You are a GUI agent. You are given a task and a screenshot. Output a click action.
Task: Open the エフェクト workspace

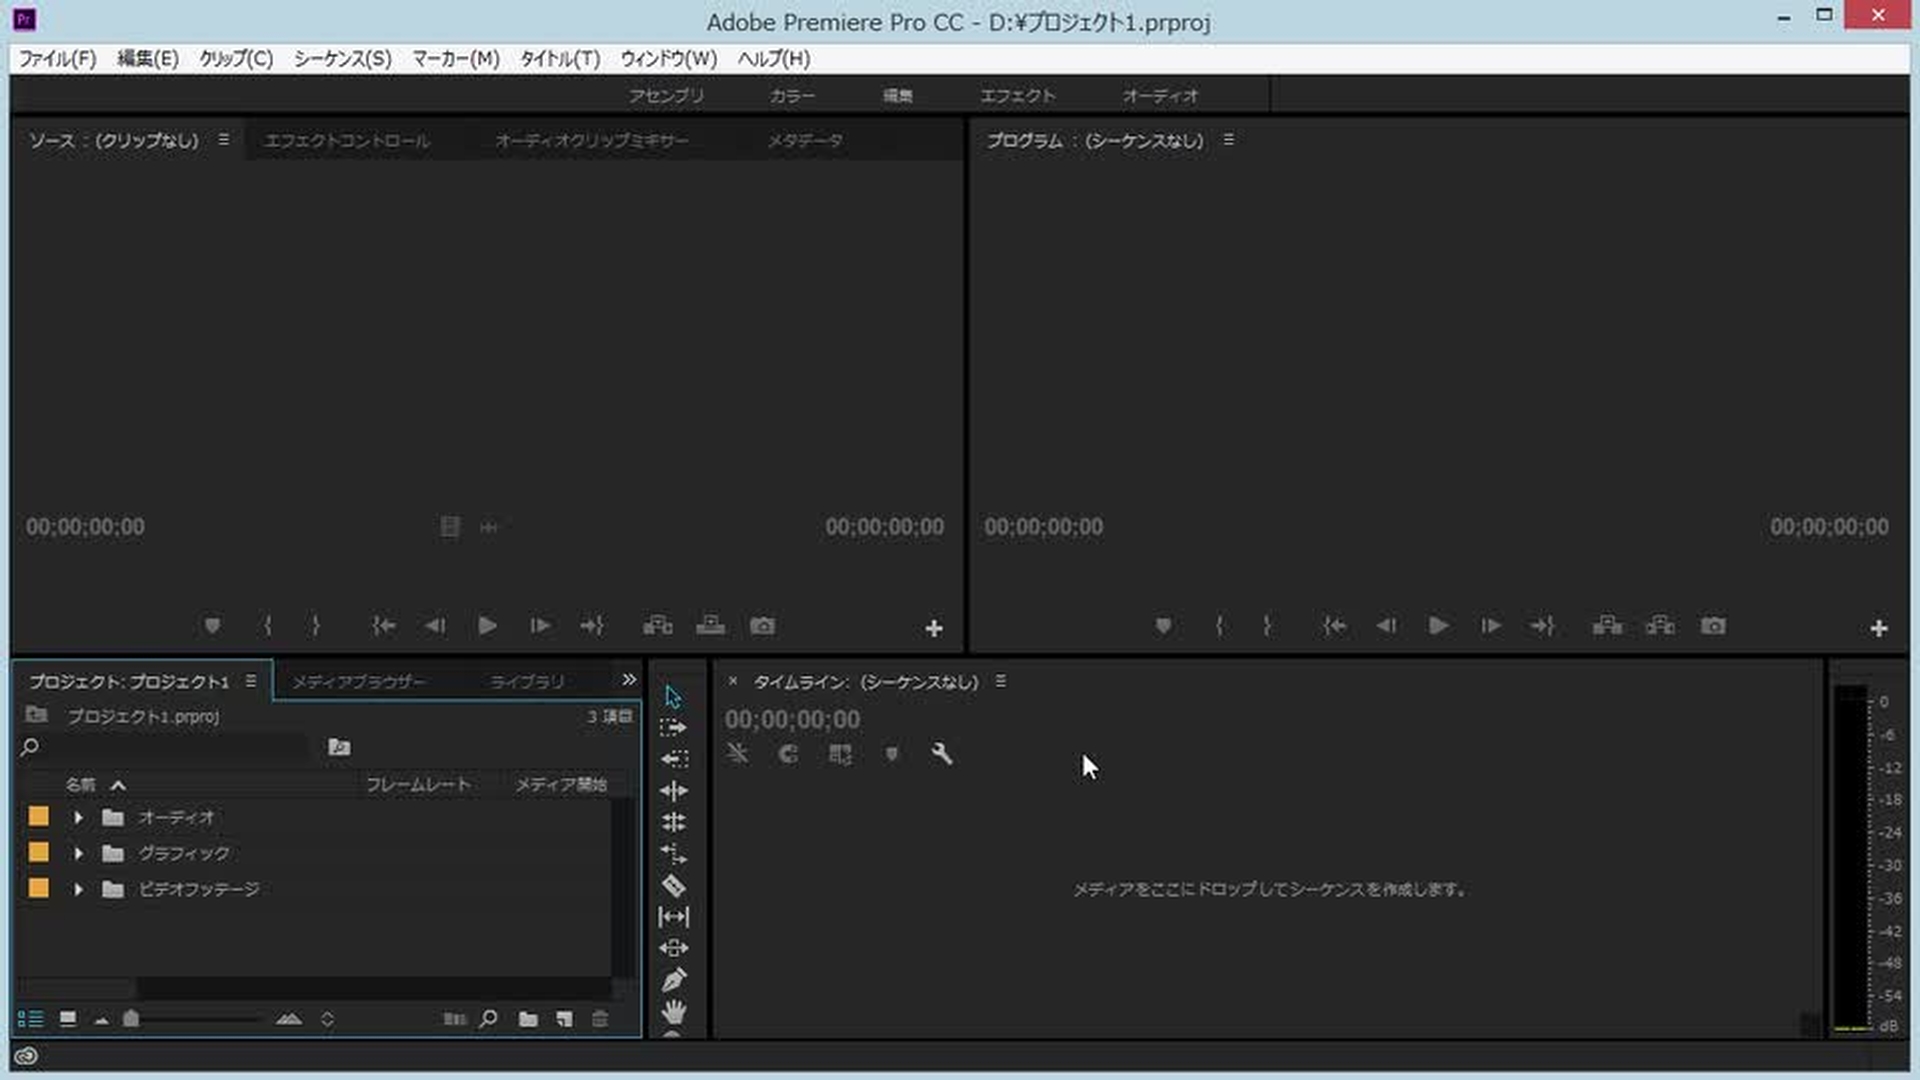click(1017, 96)
